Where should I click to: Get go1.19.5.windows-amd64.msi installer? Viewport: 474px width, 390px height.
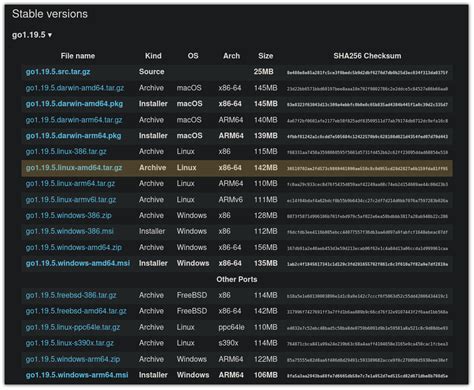(x=78, y=263)
